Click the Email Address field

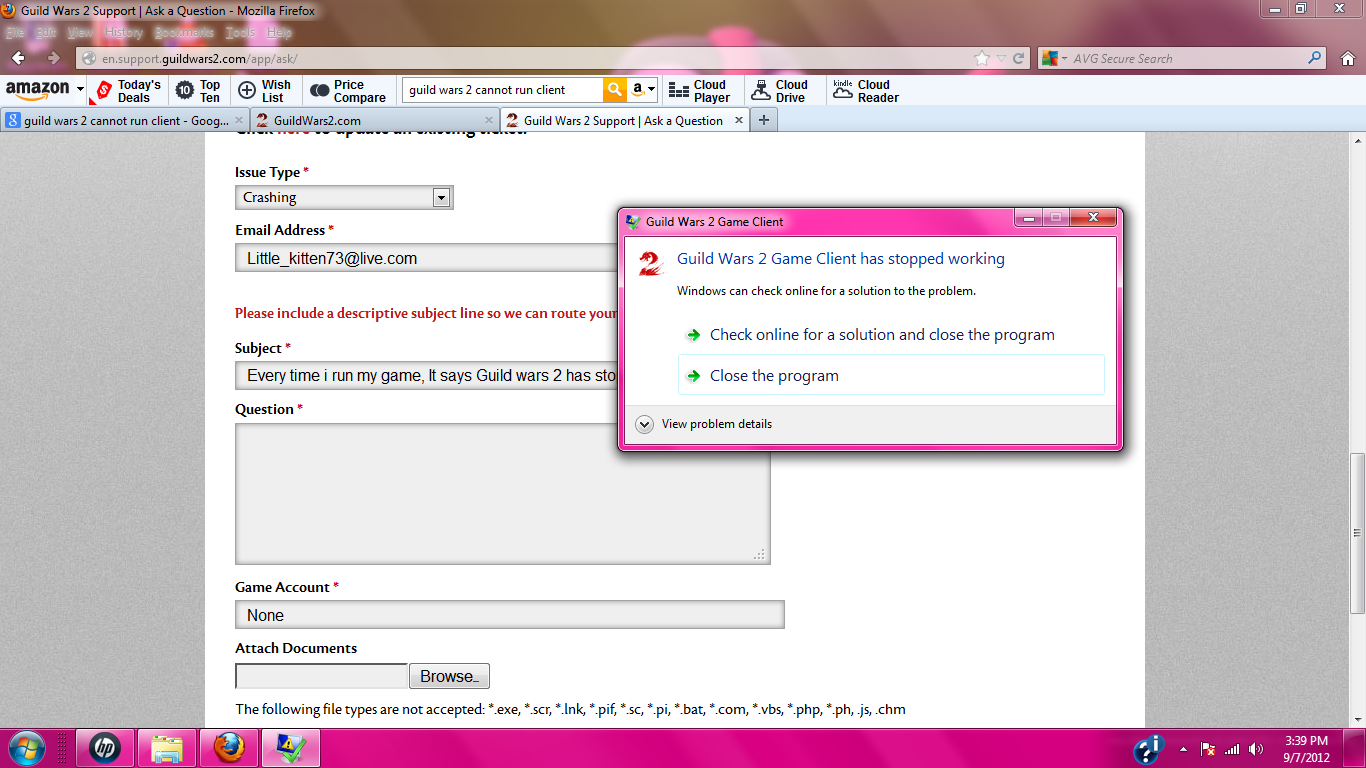click(x=427, y=258)
